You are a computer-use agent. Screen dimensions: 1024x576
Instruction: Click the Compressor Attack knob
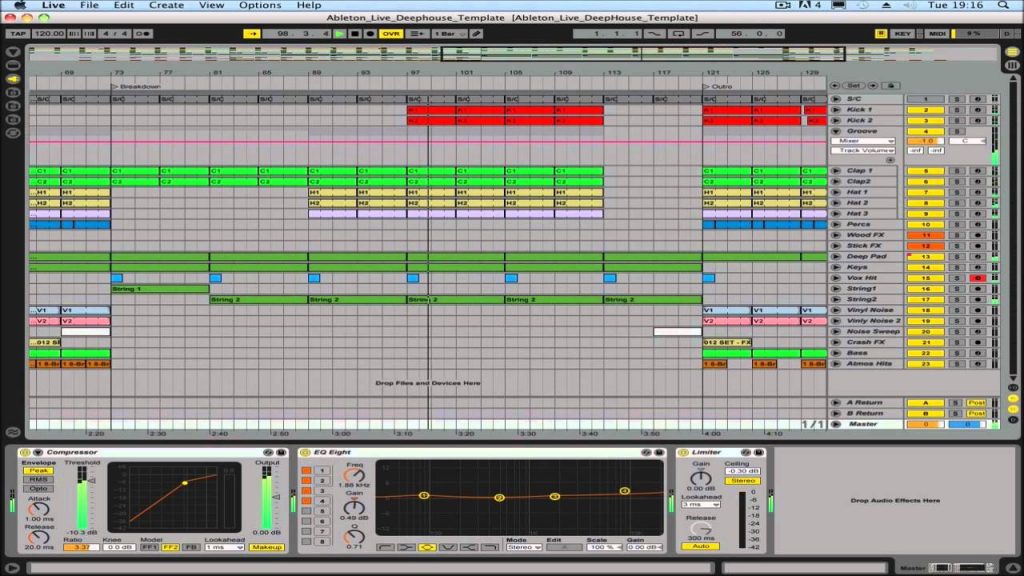[x=39, y=509]
